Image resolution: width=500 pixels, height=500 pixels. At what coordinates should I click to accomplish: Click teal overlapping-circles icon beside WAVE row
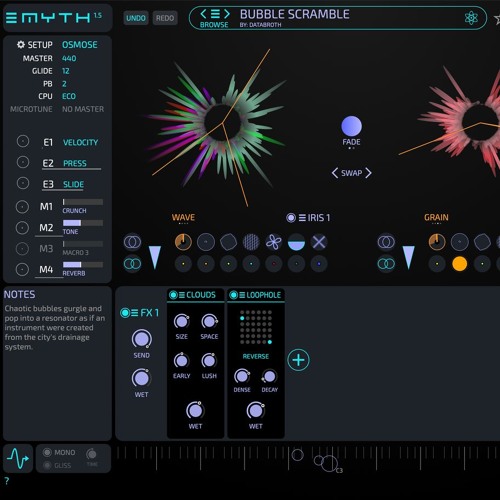click(132, 264)
